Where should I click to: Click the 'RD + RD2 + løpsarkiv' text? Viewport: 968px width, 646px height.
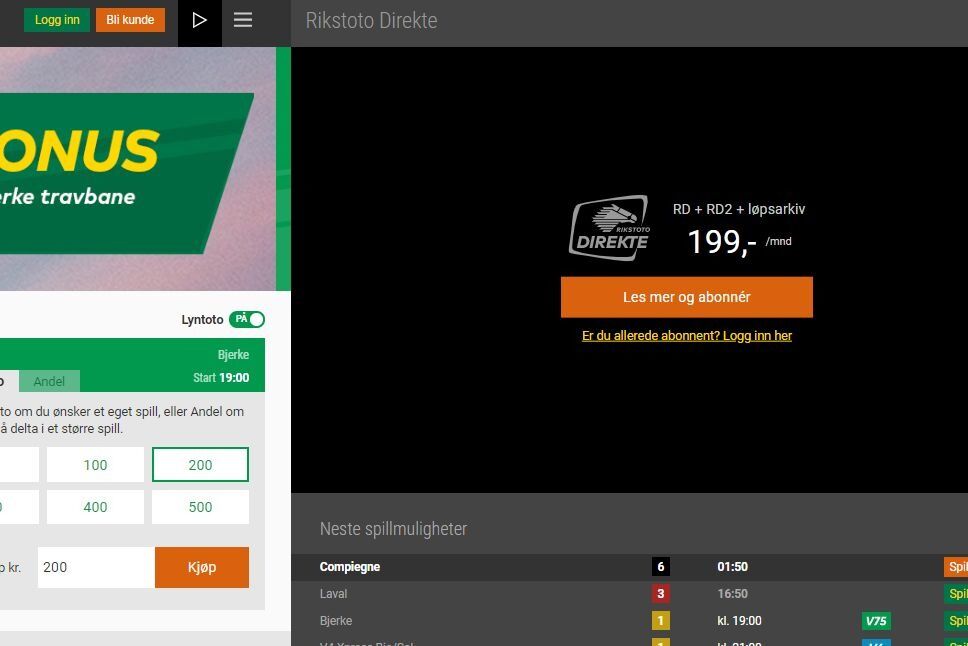pyautogui.click(x=739, y=209)
